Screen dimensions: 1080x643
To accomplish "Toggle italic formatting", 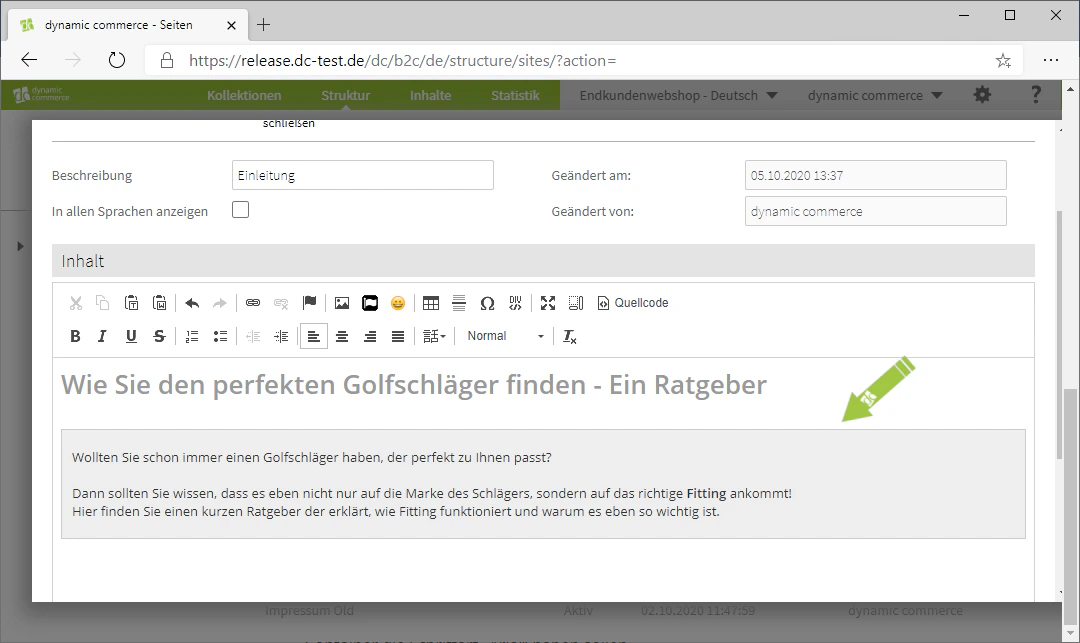I will pyautogui.click(x=103, y=336).
